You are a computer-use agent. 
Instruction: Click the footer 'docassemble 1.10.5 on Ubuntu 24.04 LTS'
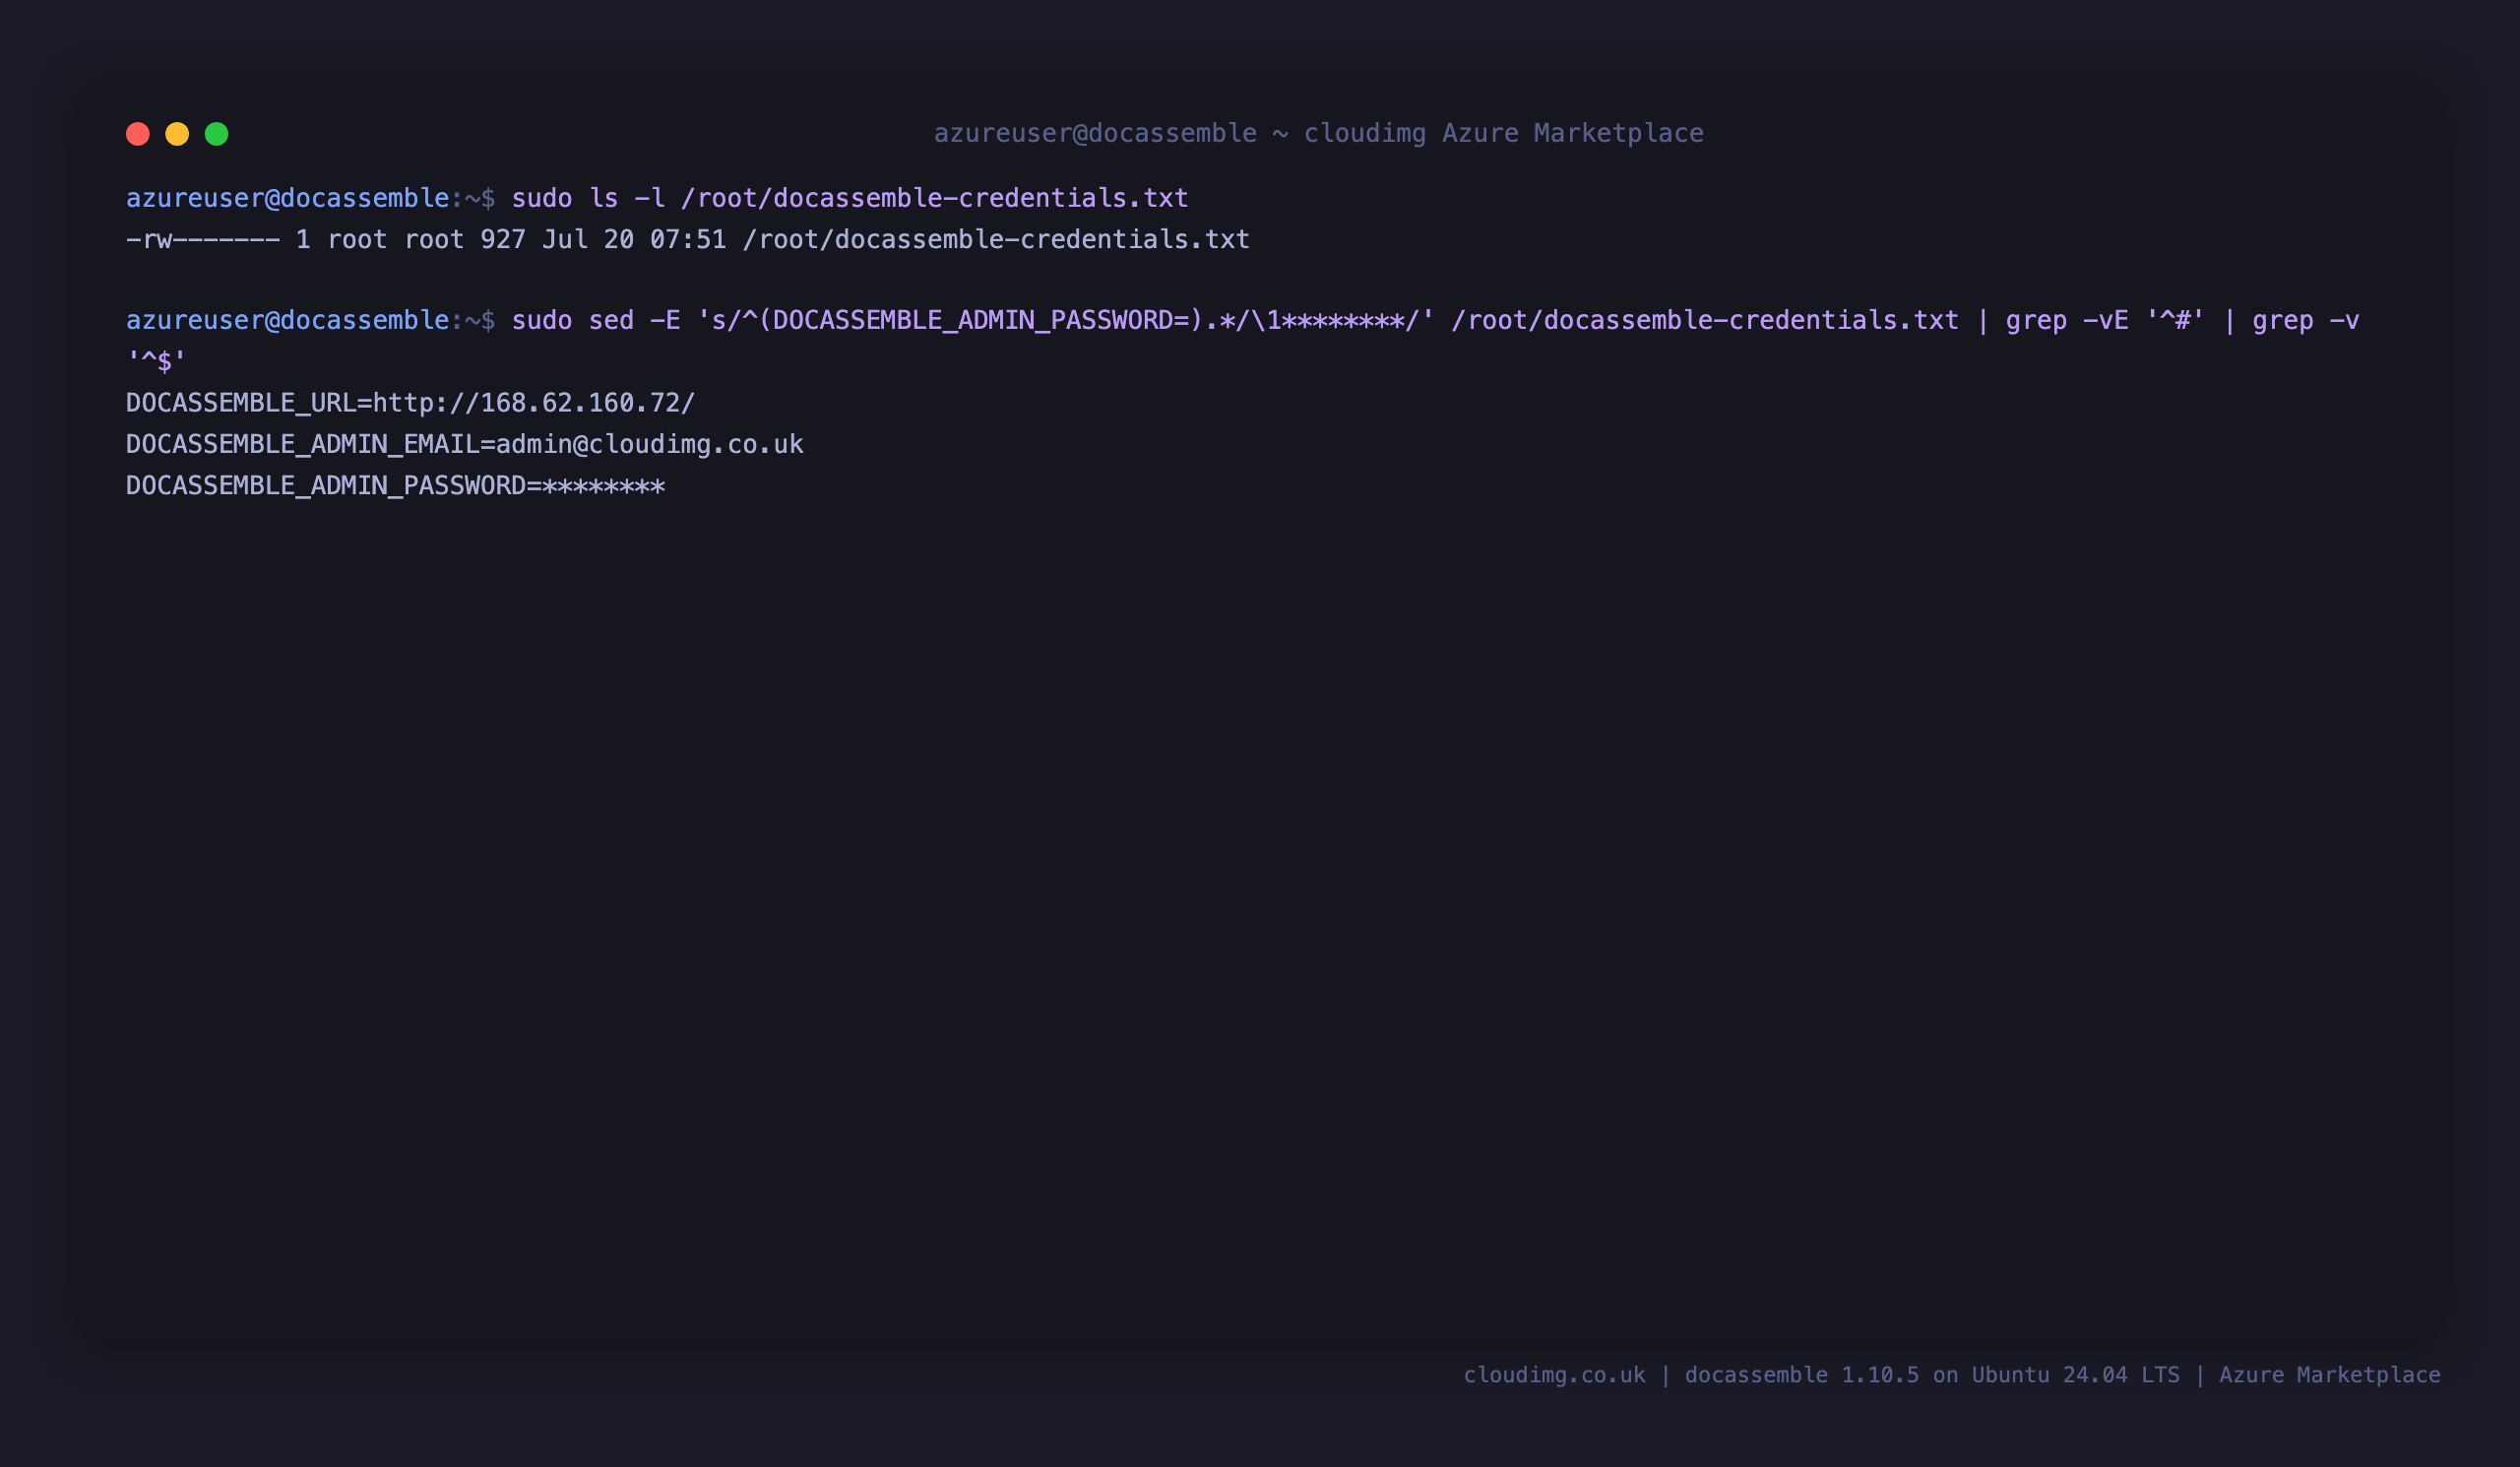click(1932, 1375)
